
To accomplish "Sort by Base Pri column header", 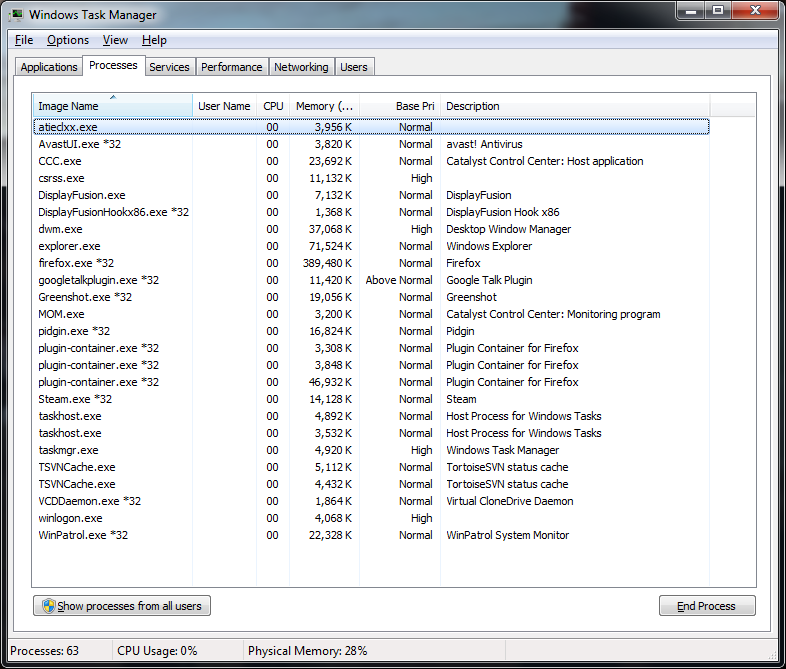I will tap(400, 106).
